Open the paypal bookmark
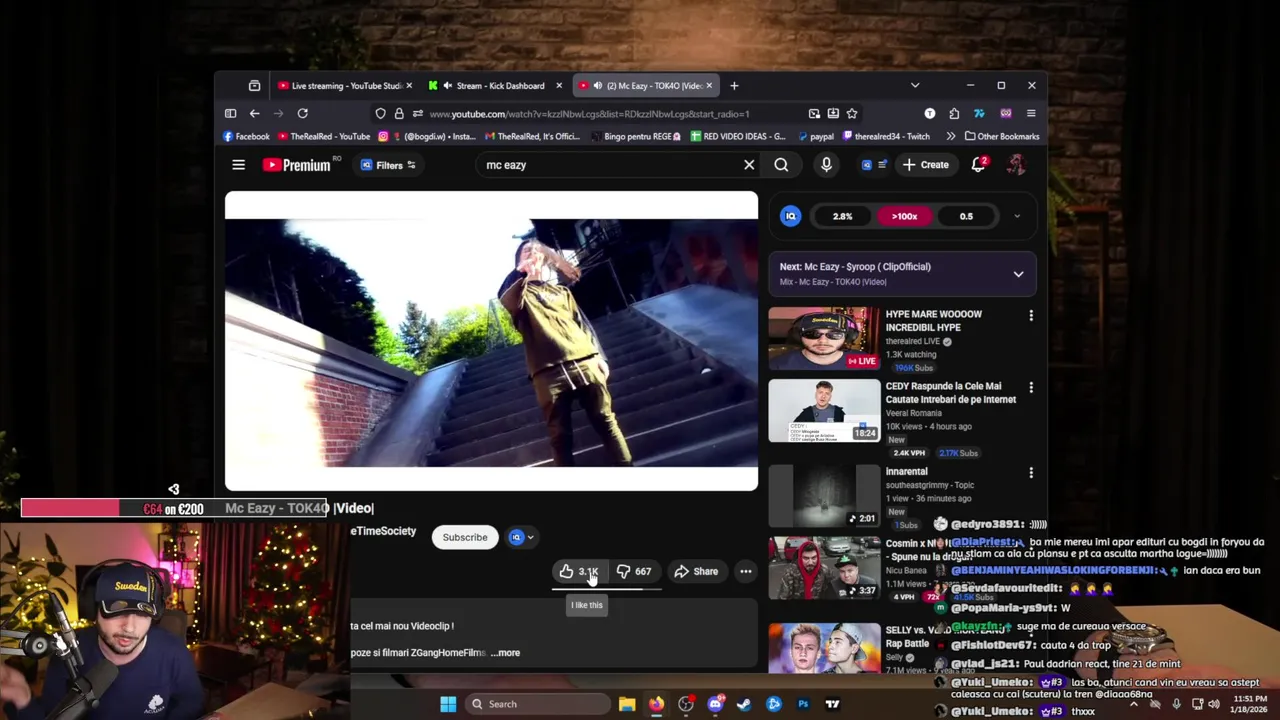The height and width of the screenshot is (720, 1280). [815, 136]
